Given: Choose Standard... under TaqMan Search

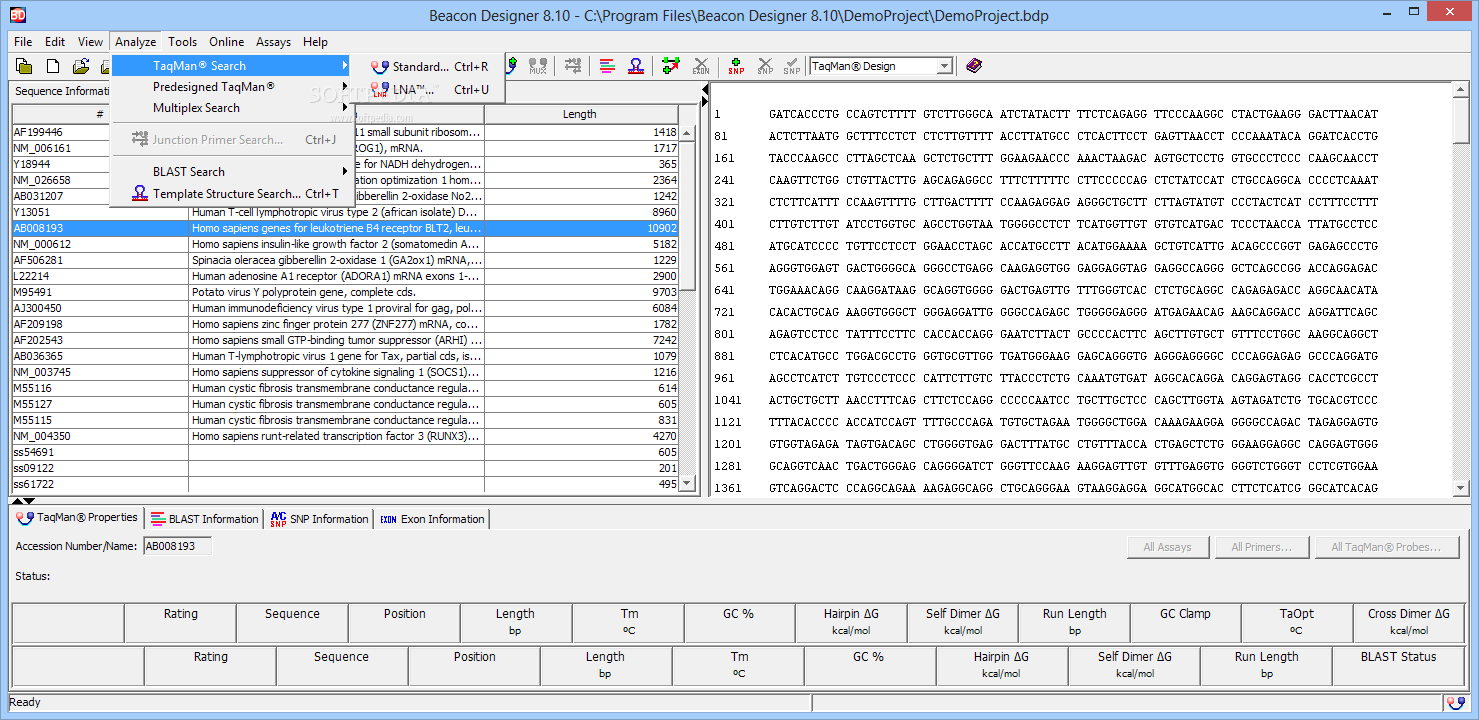Looking at the screenshot, I should click(x=429, y=67).
